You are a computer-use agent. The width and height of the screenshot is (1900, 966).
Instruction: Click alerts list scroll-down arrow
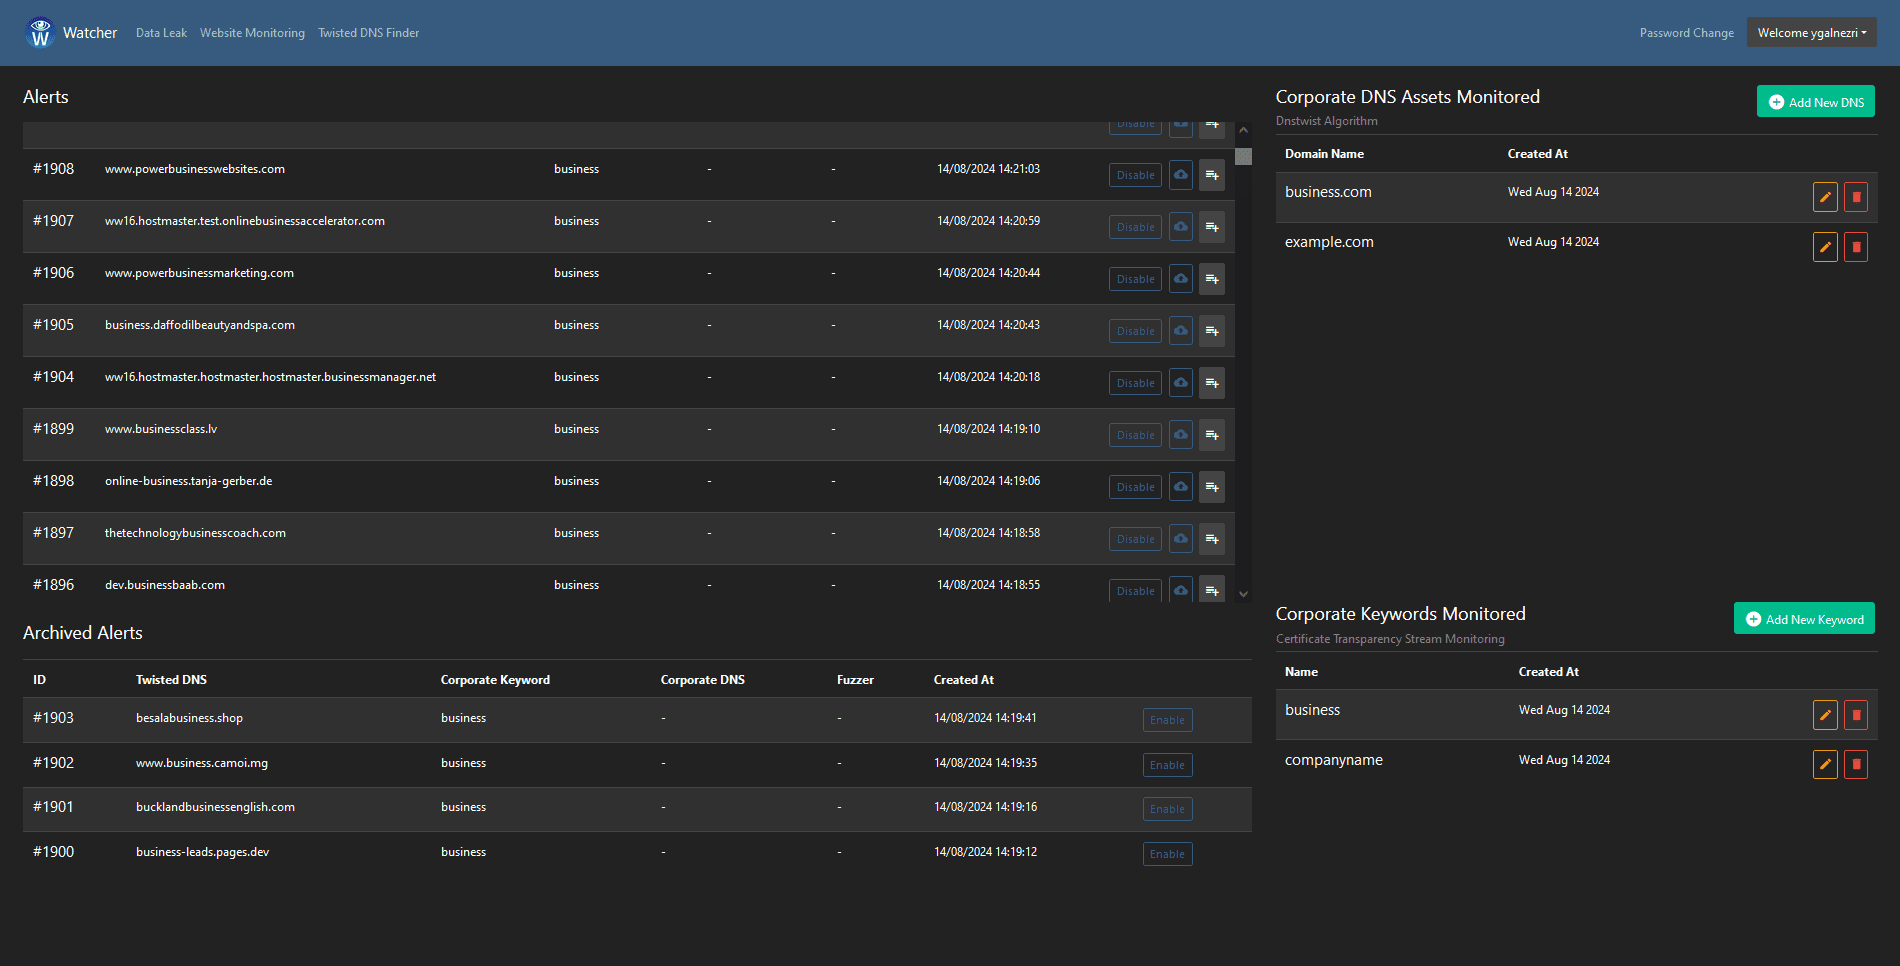click(1243, 594)
